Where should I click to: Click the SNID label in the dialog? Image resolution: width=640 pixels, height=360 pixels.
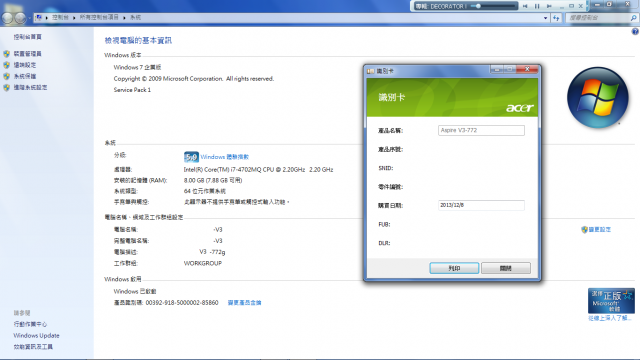click(x=386, y=168)
